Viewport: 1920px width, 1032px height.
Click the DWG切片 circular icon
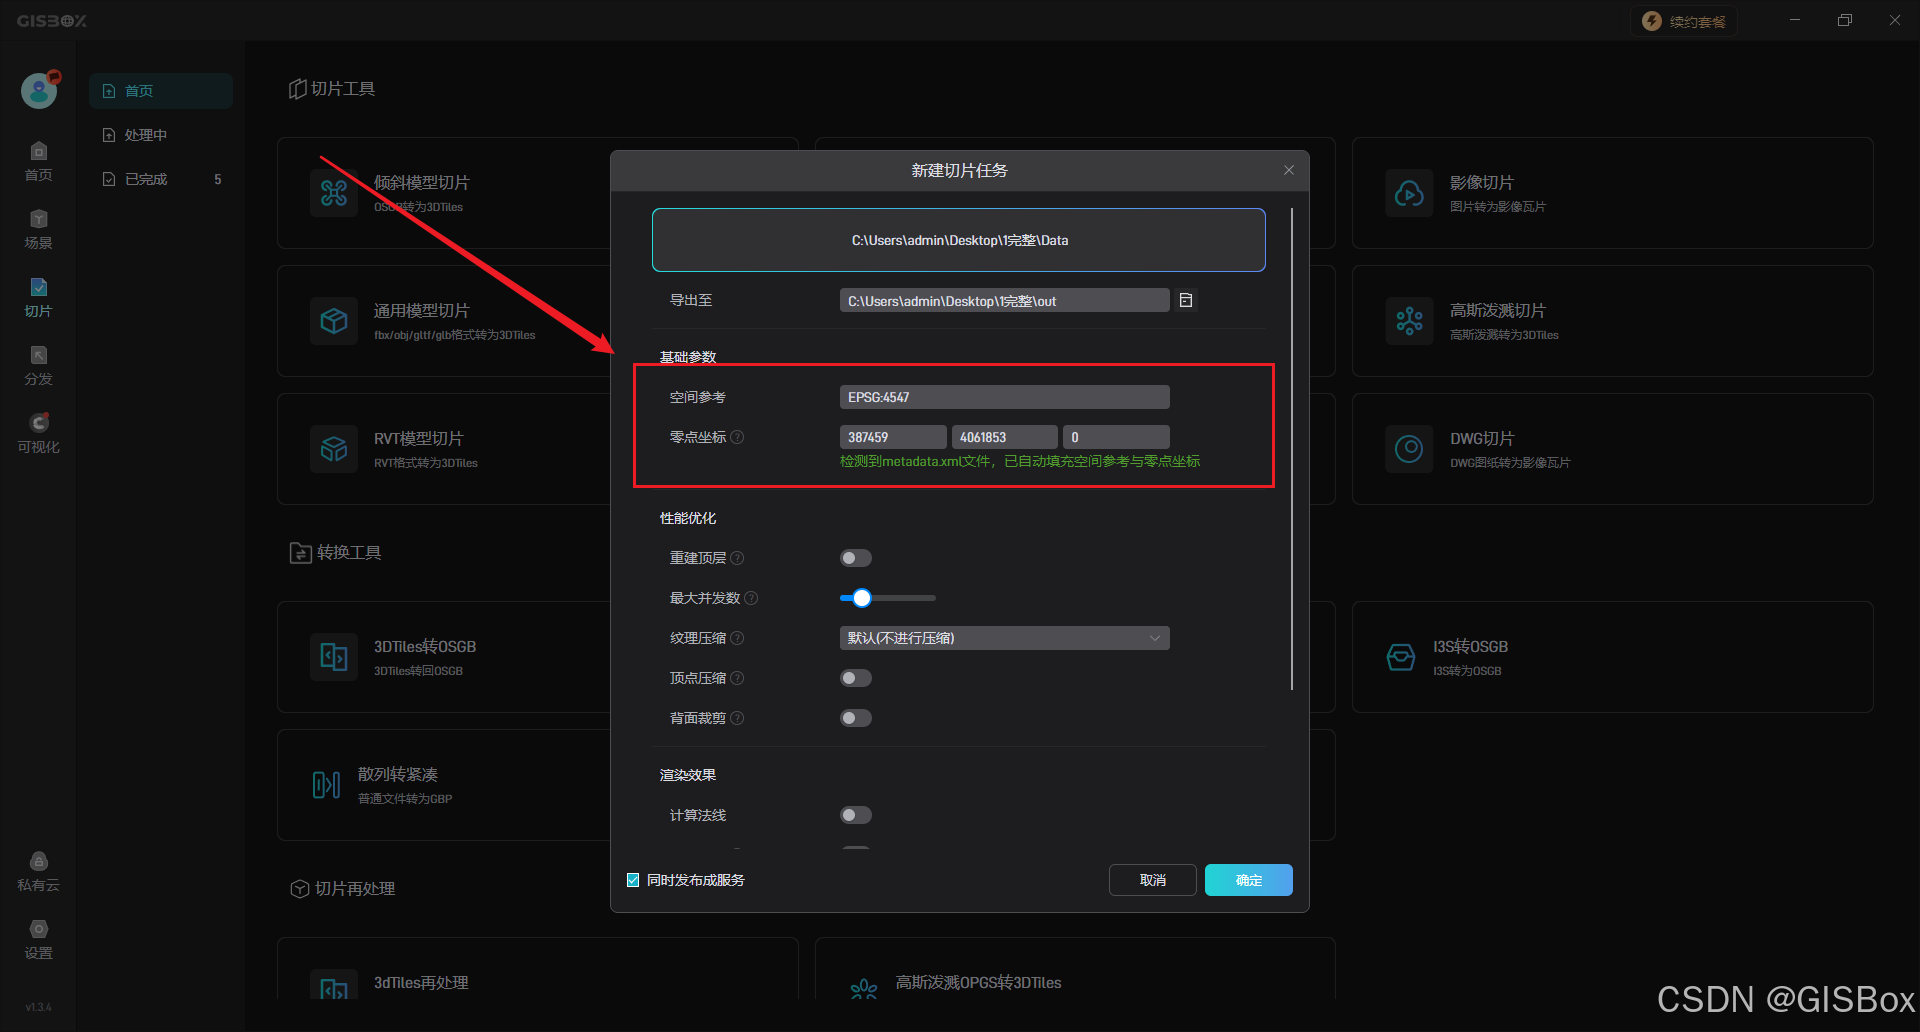1409,449
